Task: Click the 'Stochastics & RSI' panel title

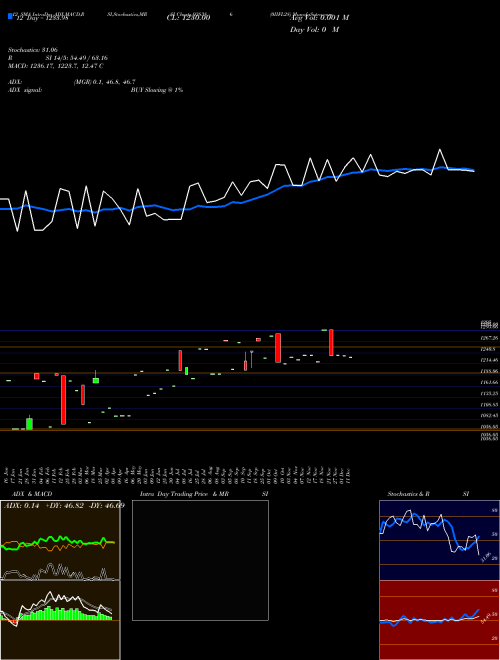Action: pyautogui.click(x=428, y=494)
